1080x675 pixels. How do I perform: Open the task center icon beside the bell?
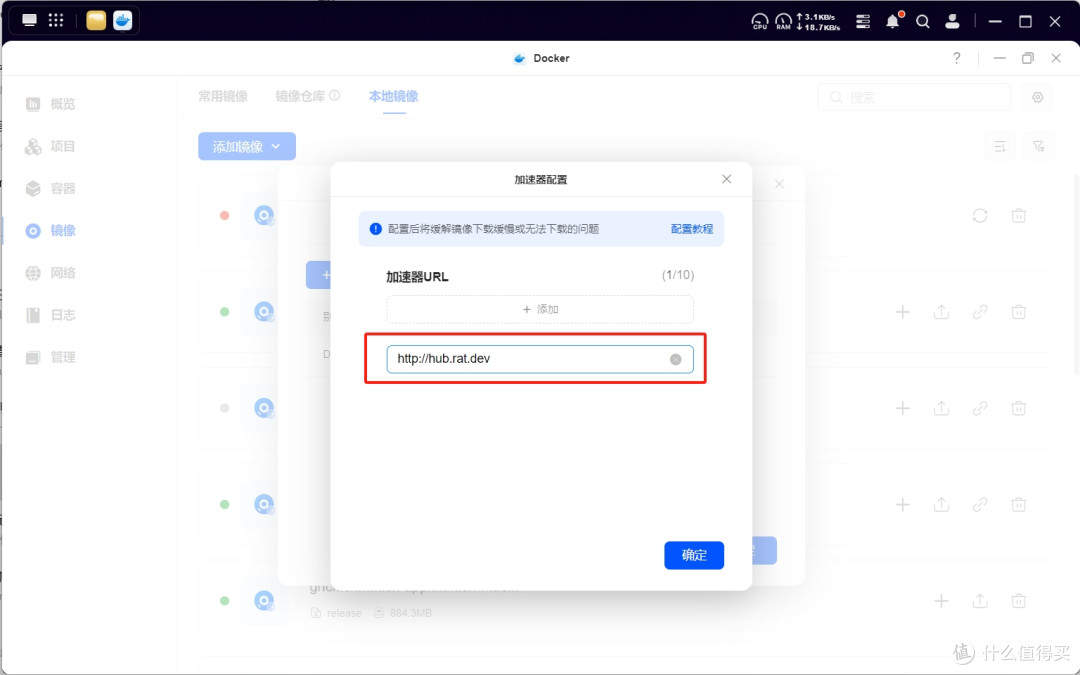click(x=862, y=21)
